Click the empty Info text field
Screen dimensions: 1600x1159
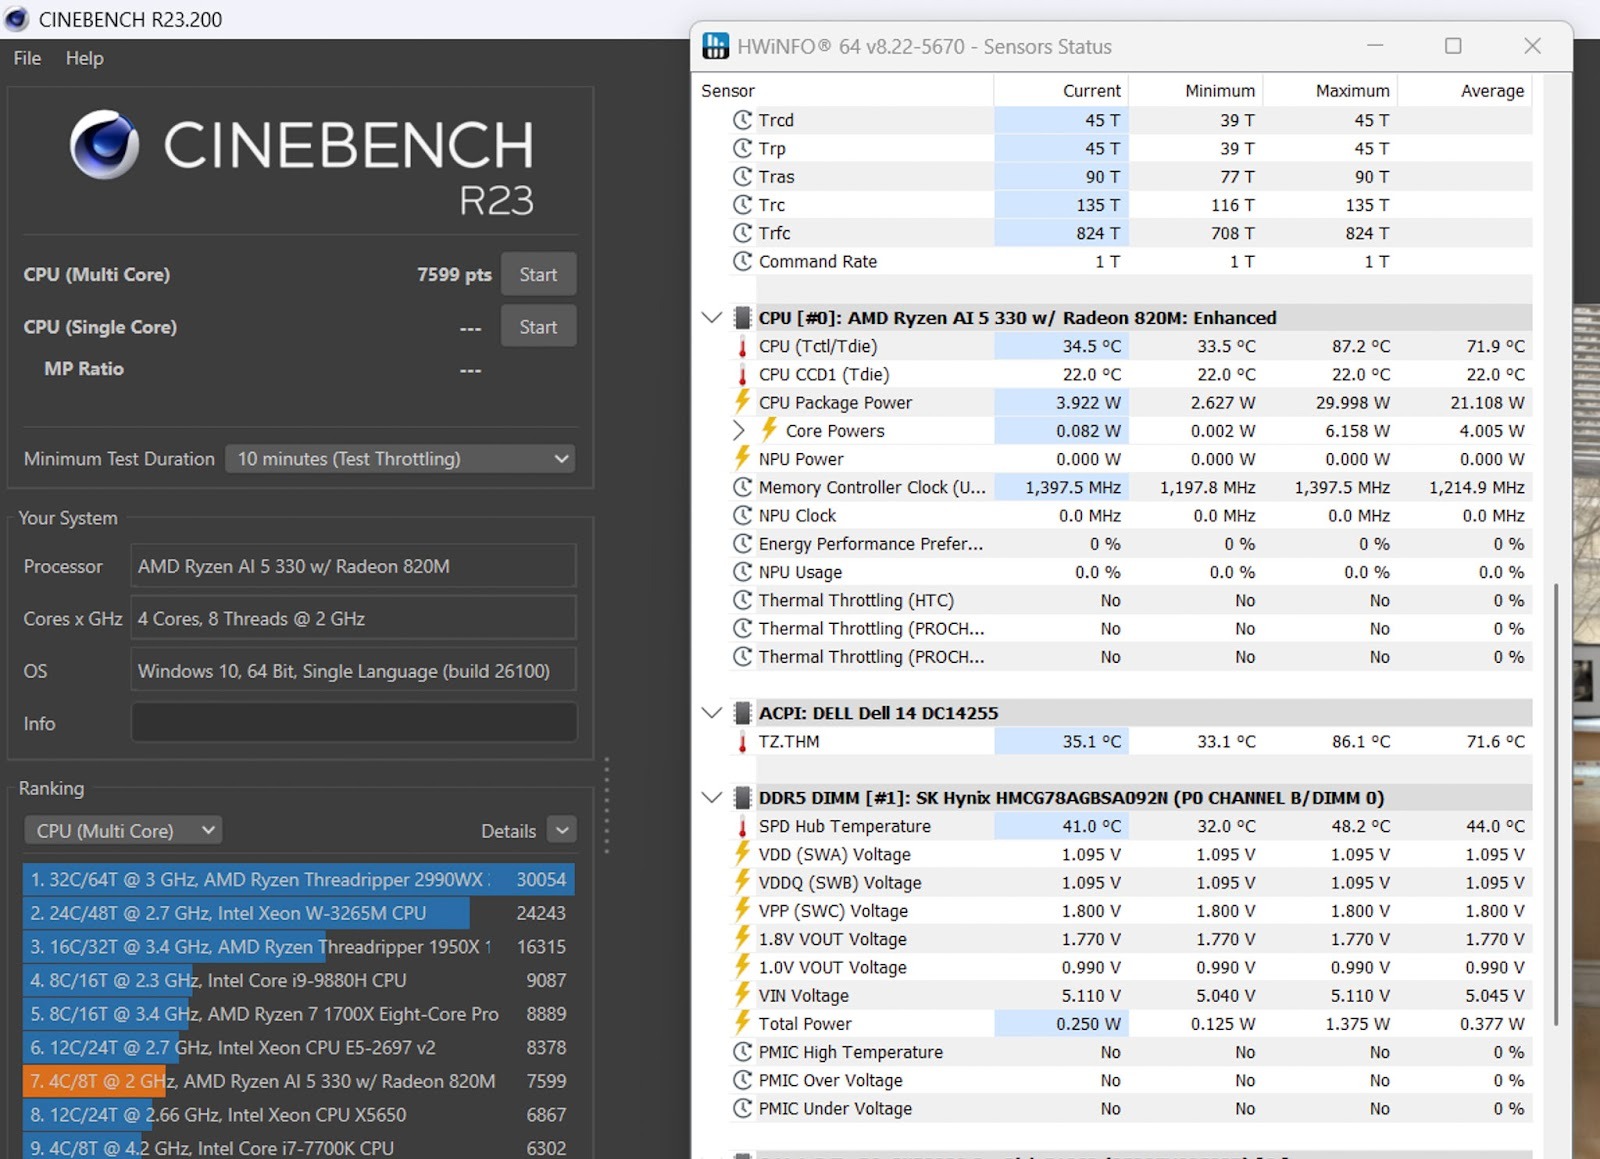pos(354,723)
